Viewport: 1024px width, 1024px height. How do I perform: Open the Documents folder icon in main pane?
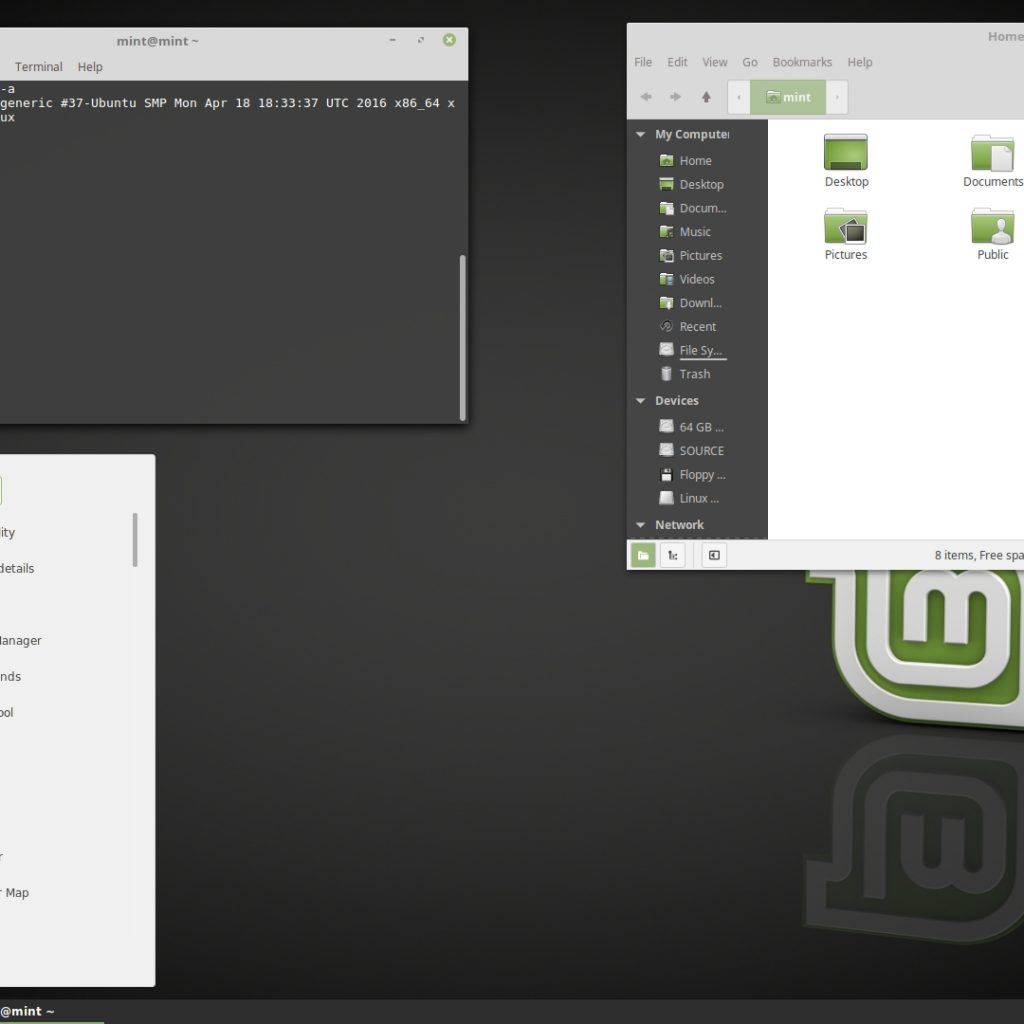click(x=993, y=161)
